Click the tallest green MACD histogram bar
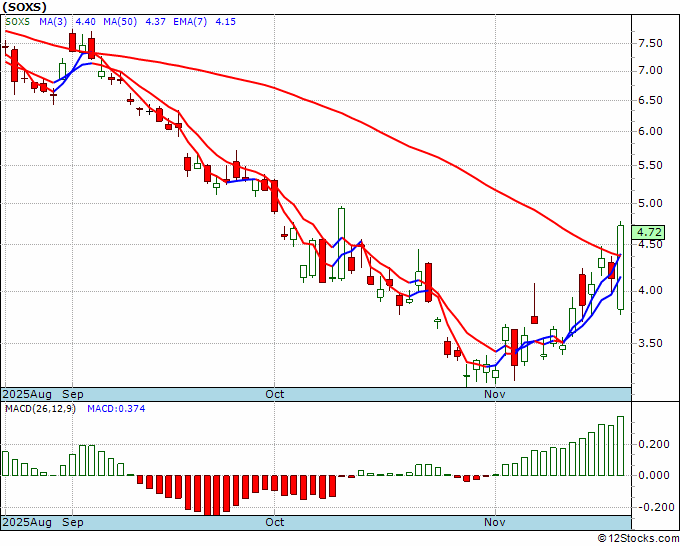The width and height of the screenshot is (680, 546). point(621,446)
